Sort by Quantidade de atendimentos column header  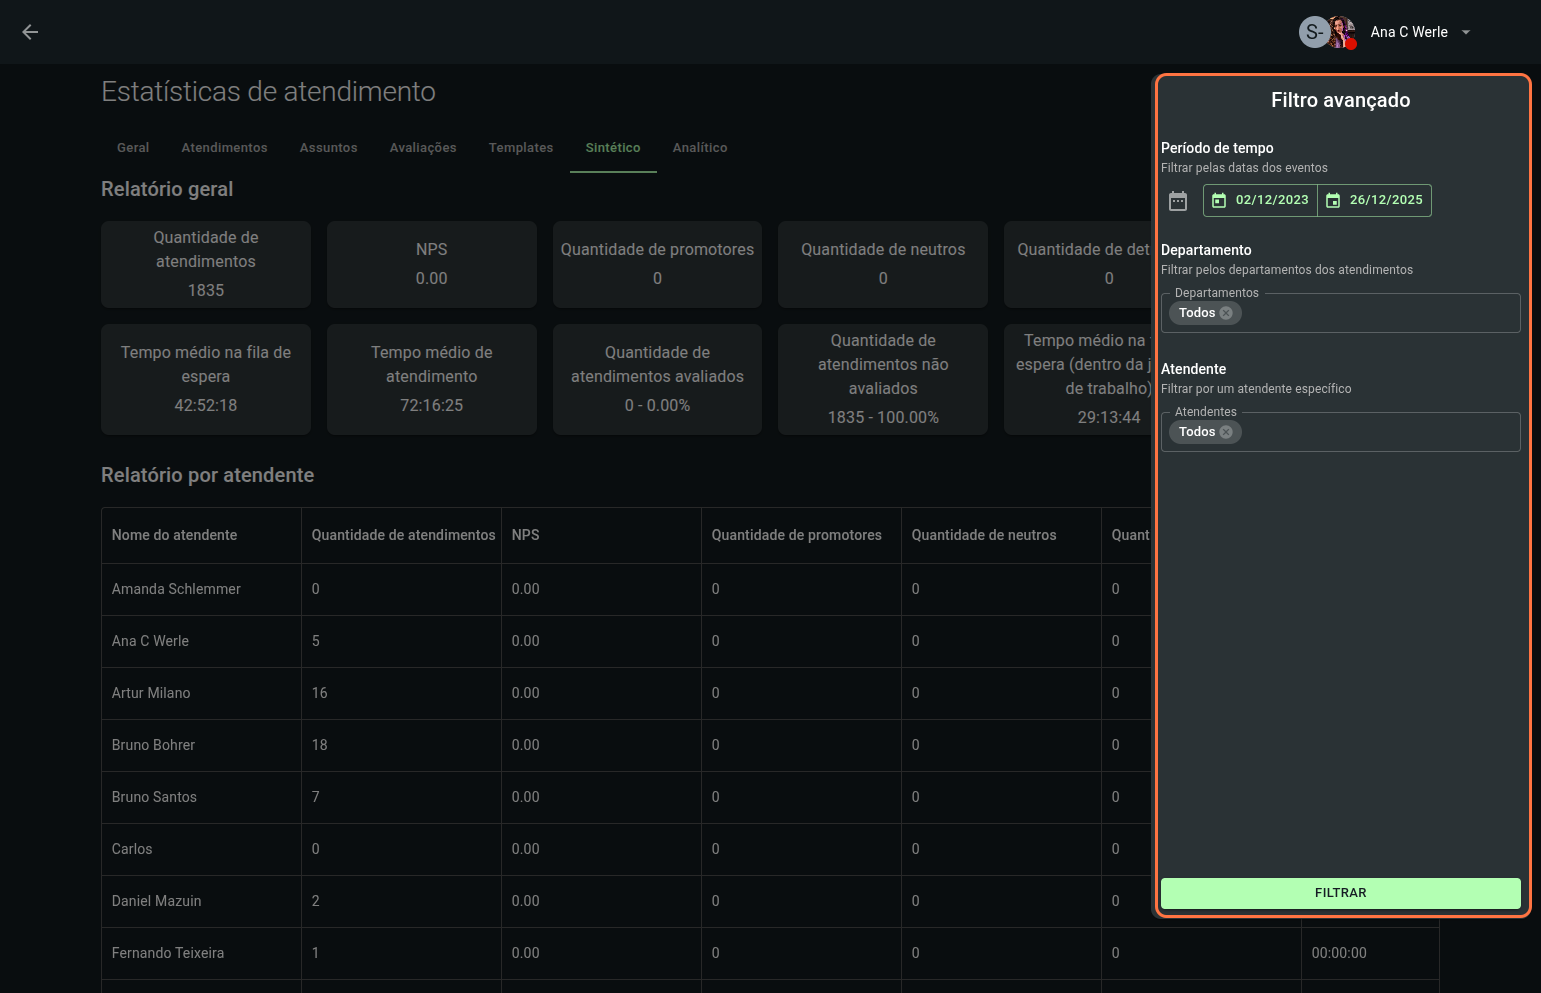(x=403, y=535)
